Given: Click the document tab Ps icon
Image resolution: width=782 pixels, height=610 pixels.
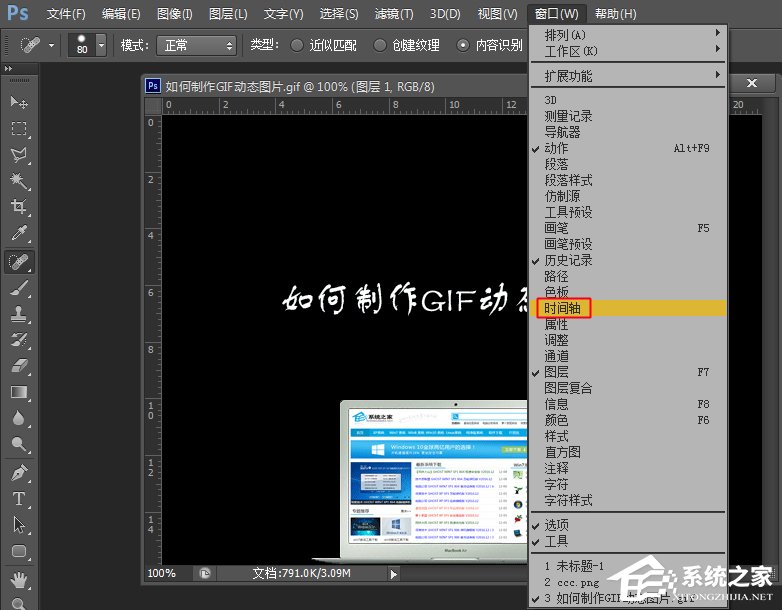Looking at the screenshot, I should pos(153,86).
